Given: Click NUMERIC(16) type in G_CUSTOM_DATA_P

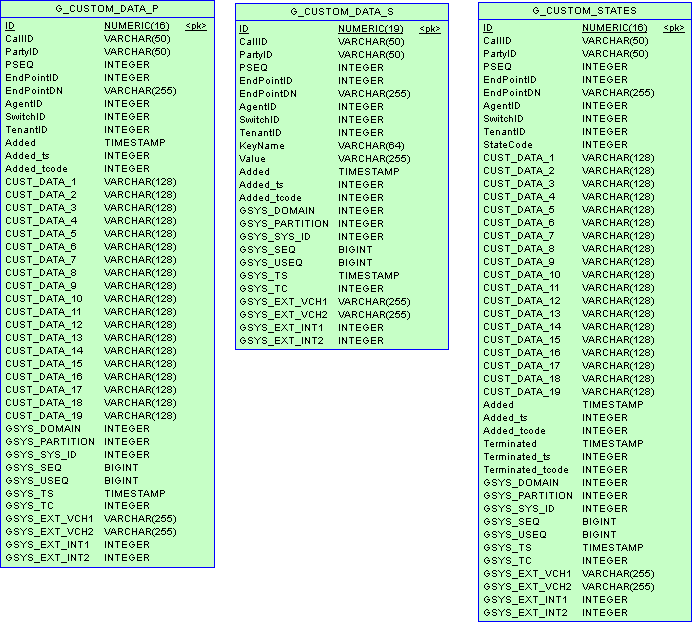Looking at the screenshot, I should click(137, 26).
